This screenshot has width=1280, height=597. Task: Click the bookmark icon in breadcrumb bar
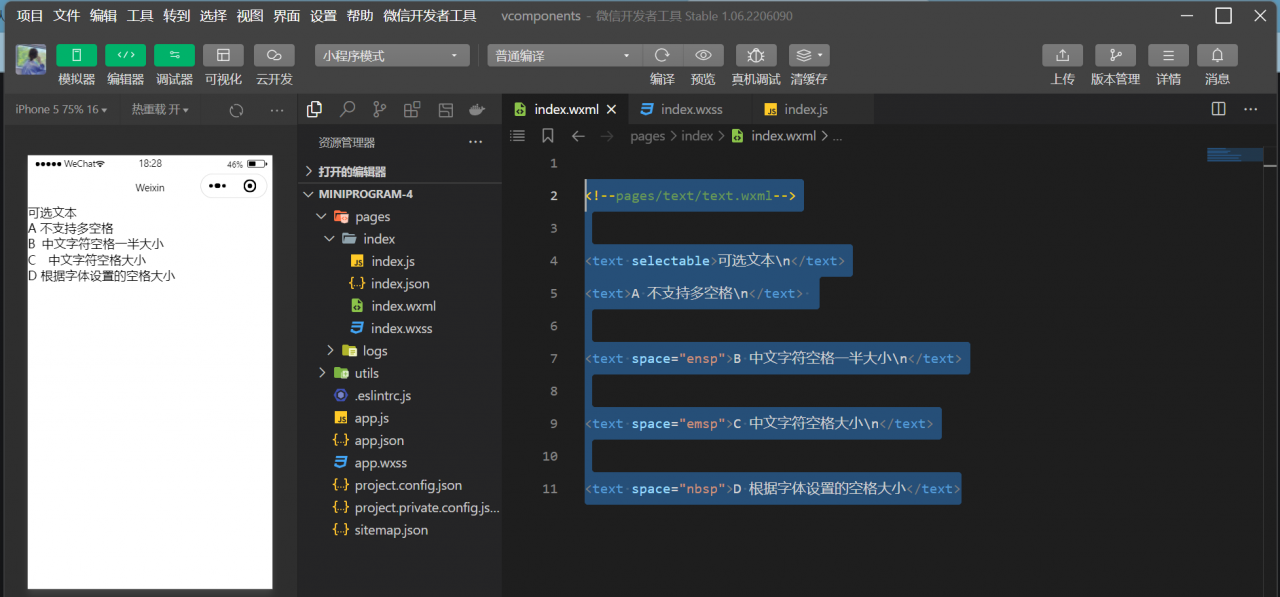(547, 136)
